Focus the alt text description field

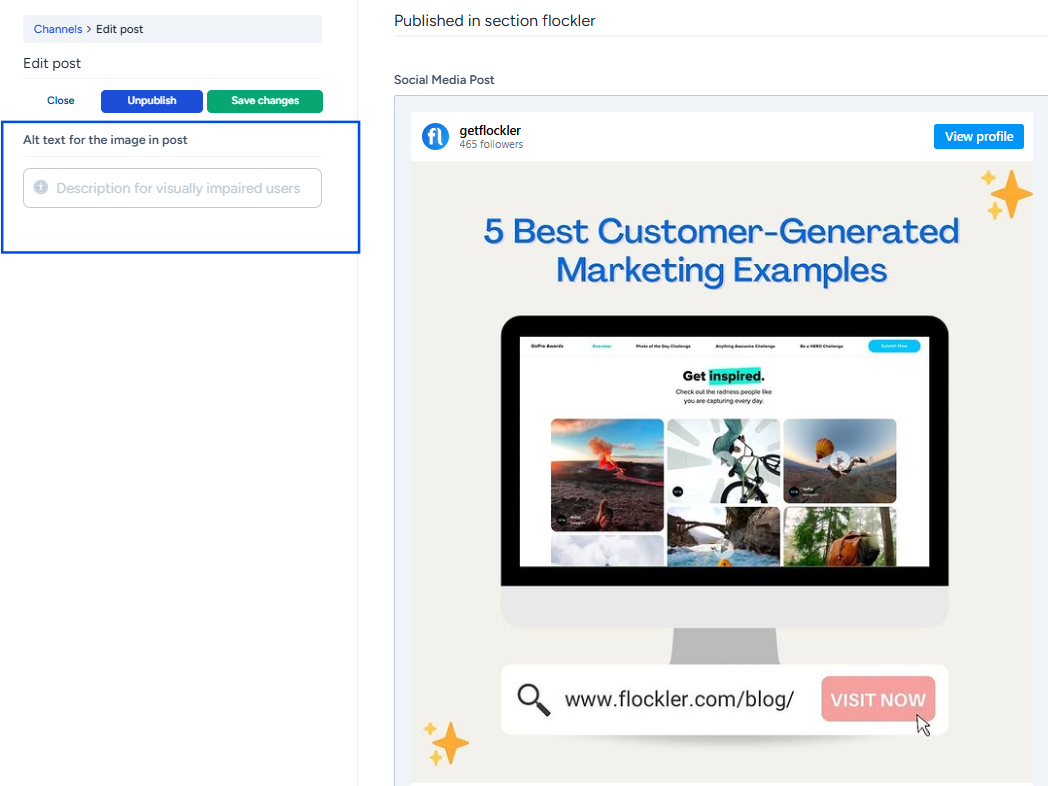coord(172,188)
